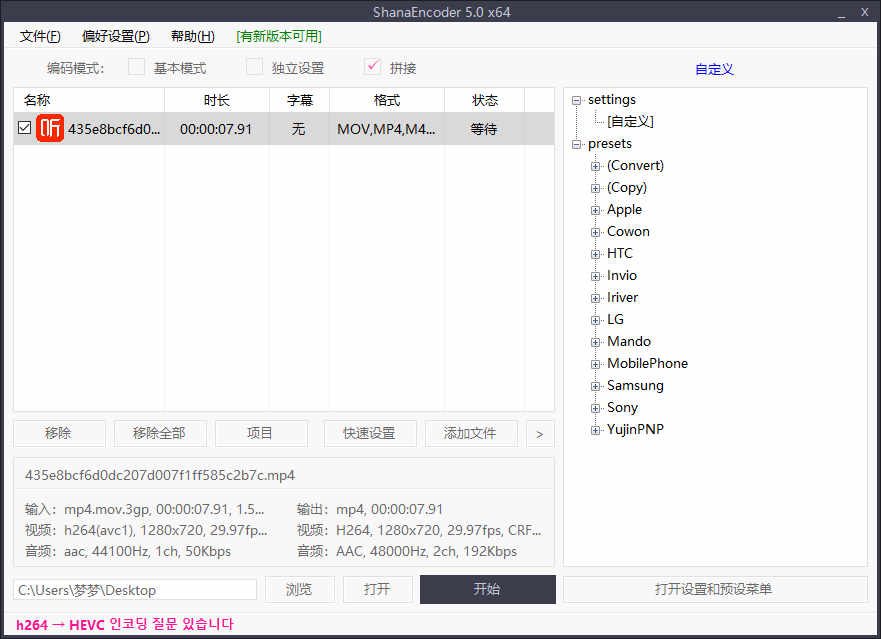Click the 时长 column header
Image resolution: width=881 pixels, height=639 pixels.
(x=217, y=100)
